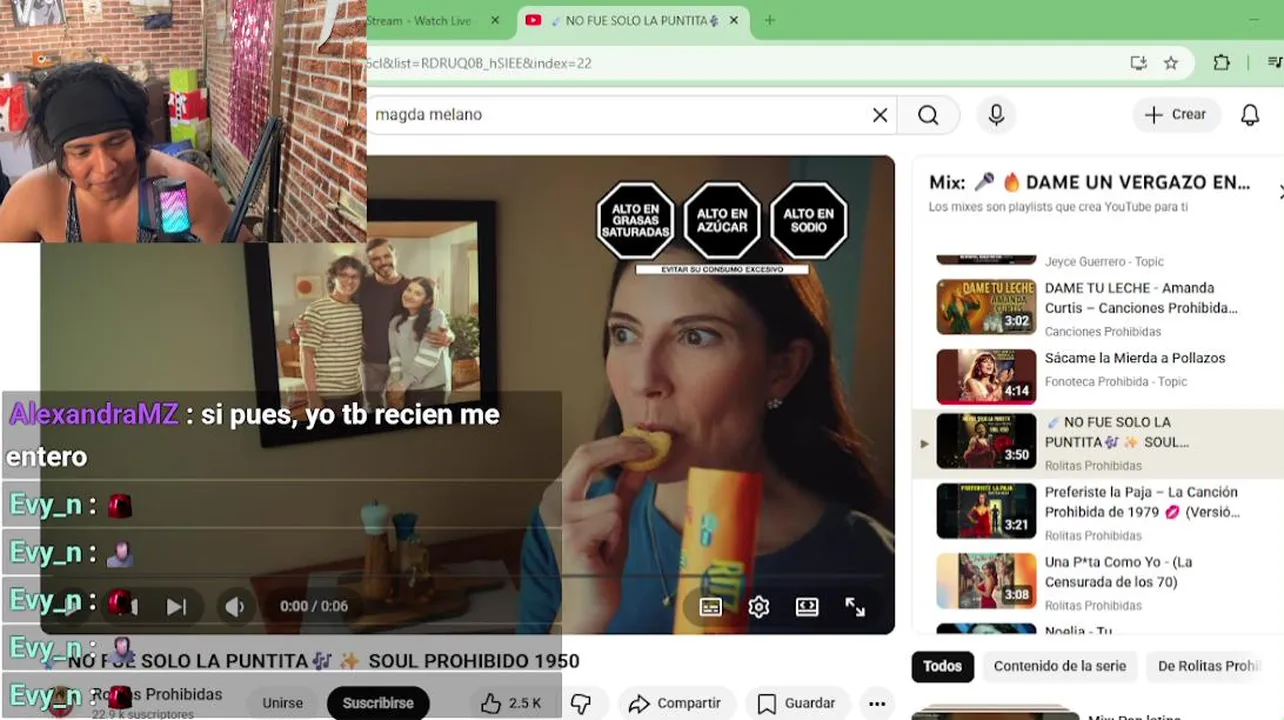Select the NO FUE SOLO LA PUNTITA tab
This screenshot has height=720, width=1284.
(x=633, y=20)
